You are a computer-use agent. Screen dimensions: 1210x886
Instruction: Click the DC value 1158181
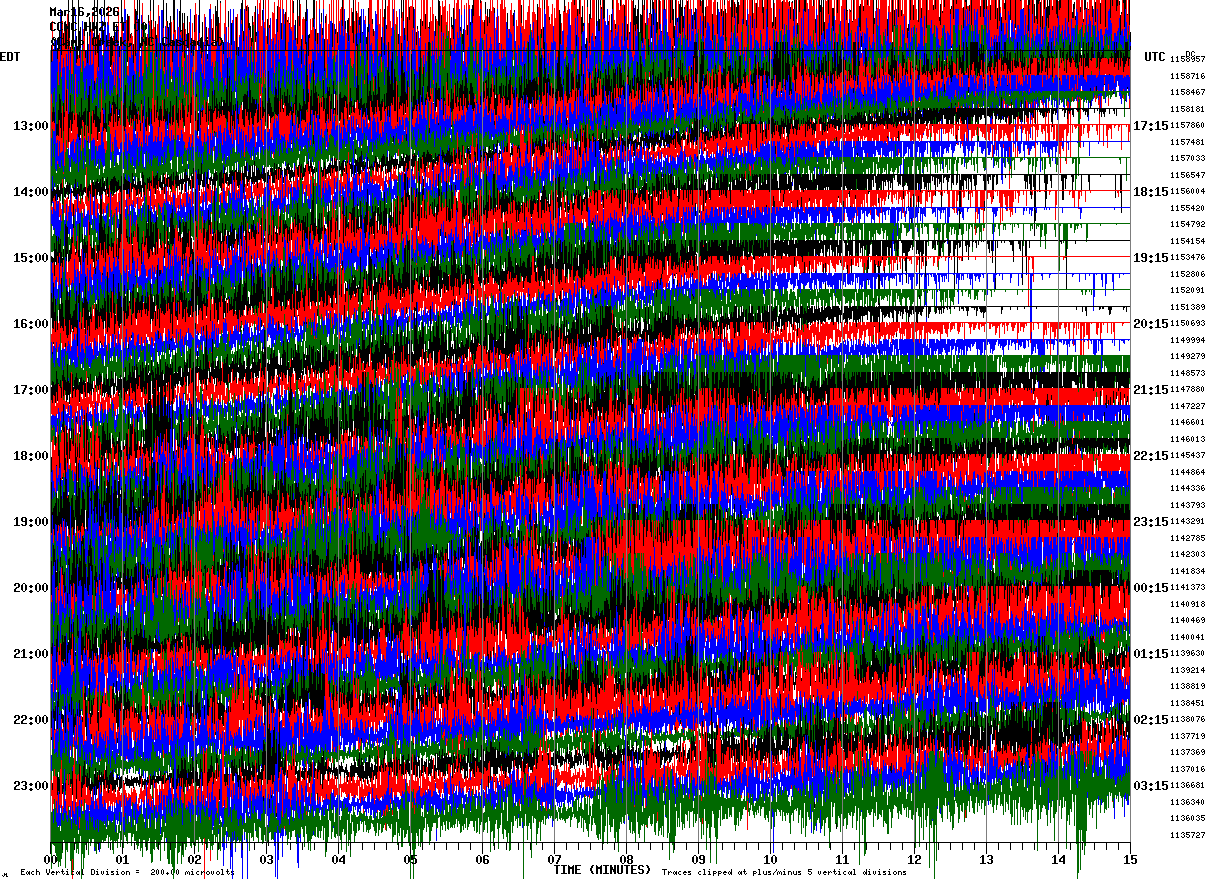[1187, 109]
